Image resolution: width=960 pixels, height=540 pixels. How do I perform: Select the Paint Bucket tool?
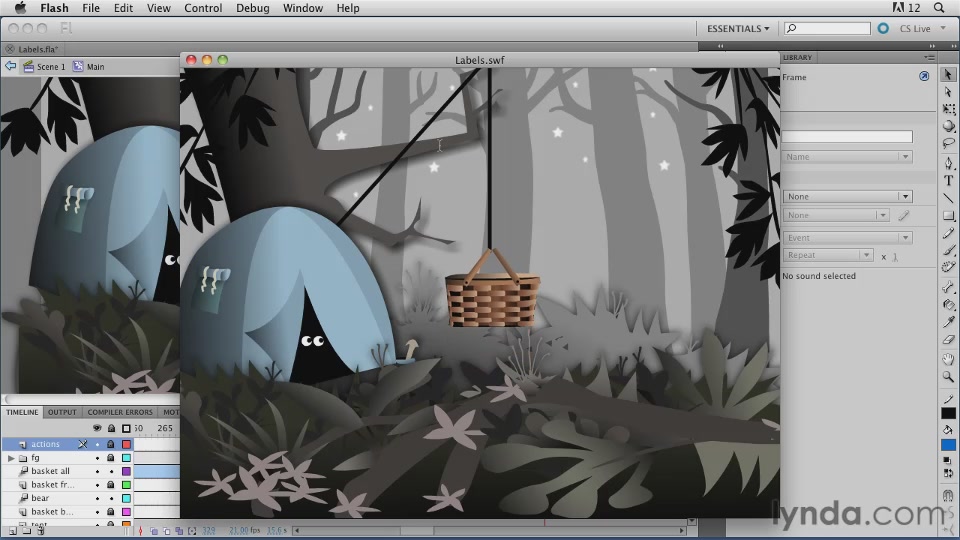[948, 304]
